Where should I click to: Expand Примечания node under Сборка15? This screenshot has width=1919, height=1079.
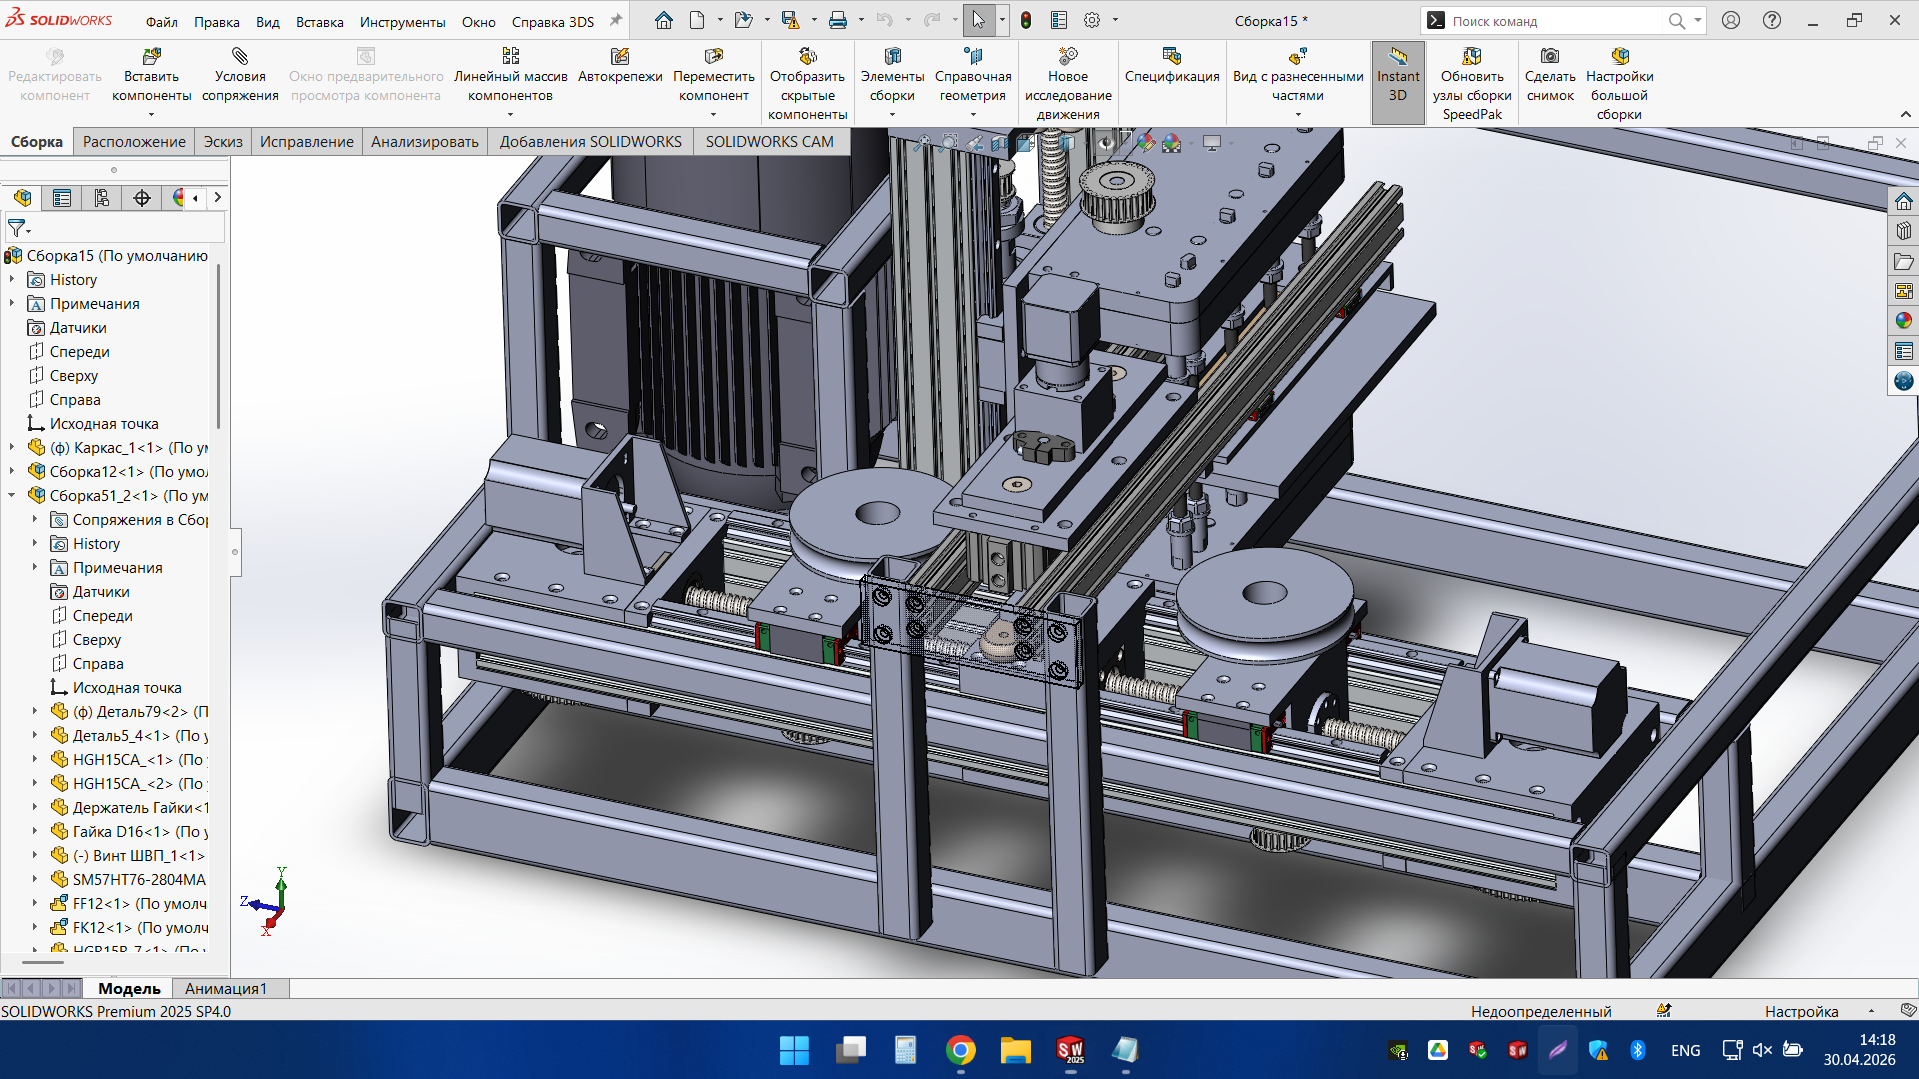pos(12,304)
